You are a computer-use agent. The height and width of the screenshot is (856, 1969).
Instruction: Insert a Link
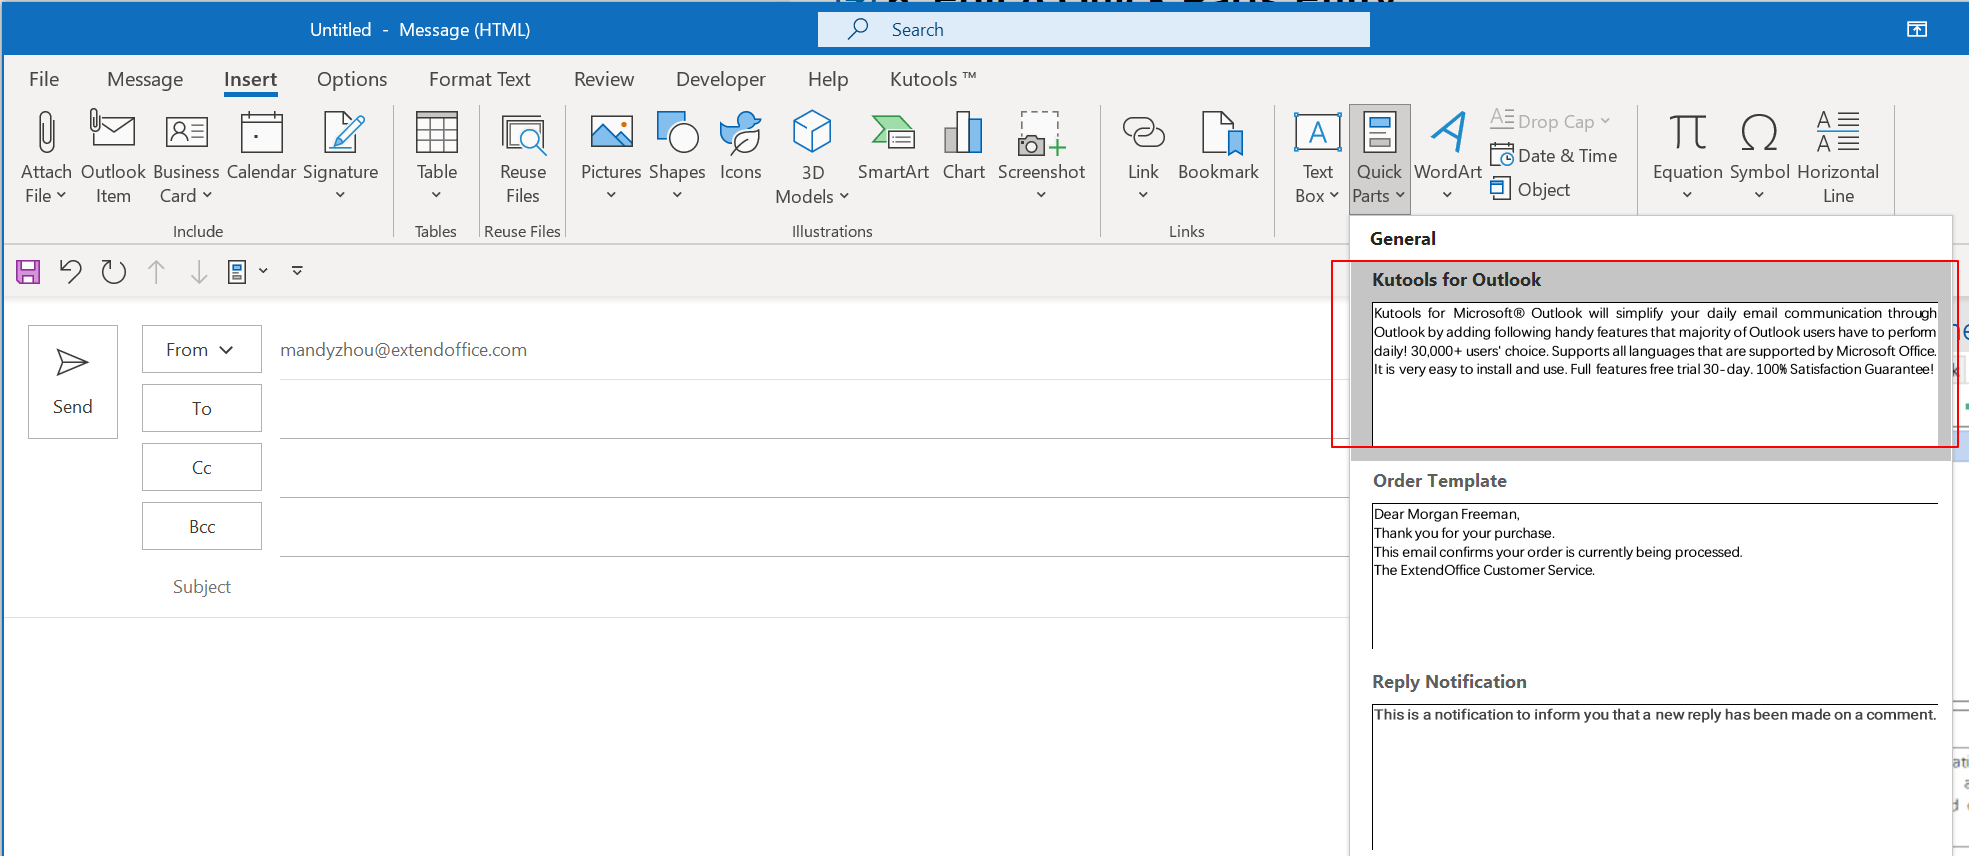[1143, 157]
